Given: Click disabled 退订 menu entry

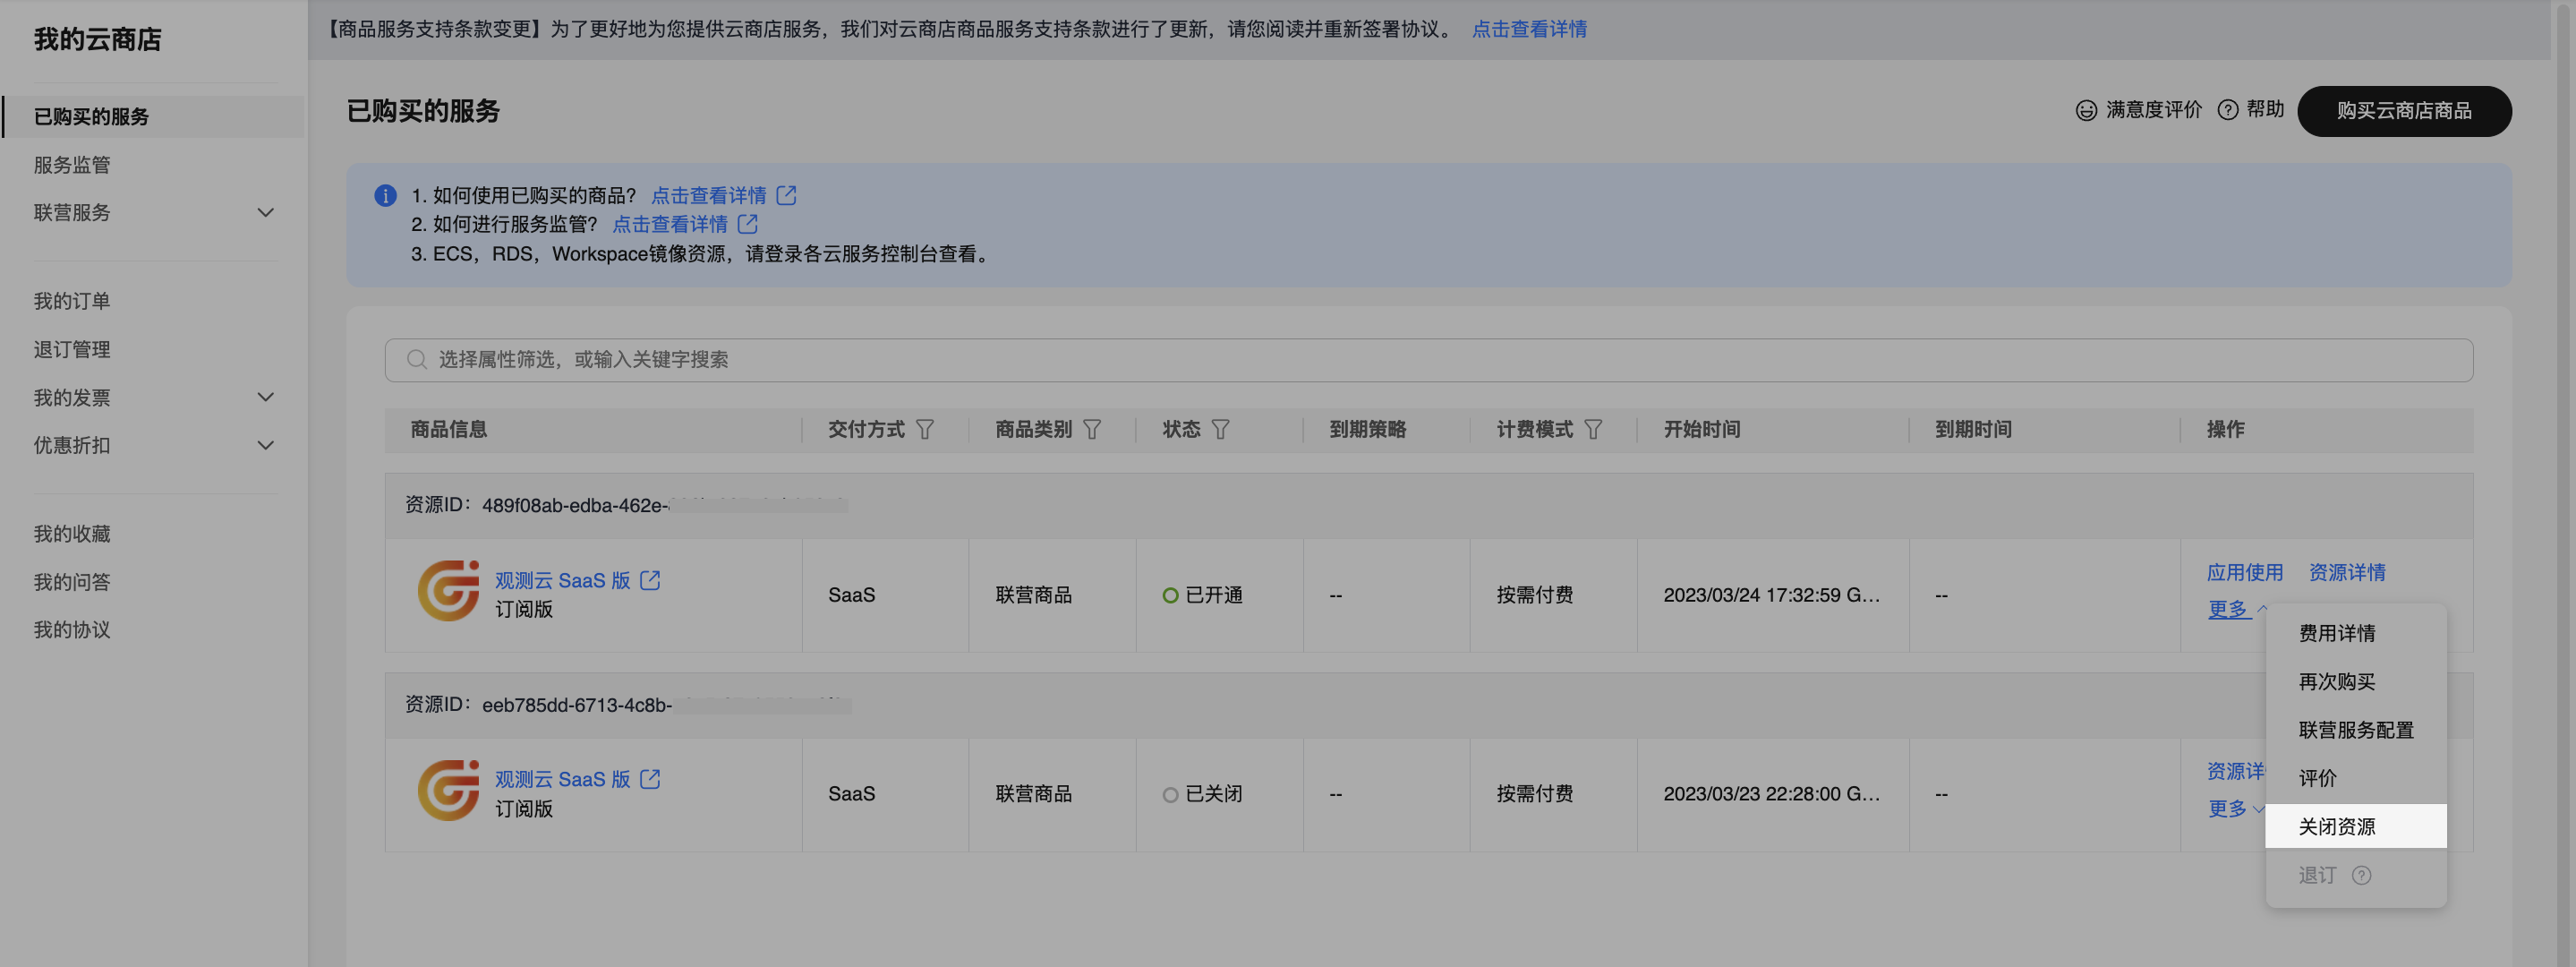Looking at the screenshot, I should point(2317,875).
